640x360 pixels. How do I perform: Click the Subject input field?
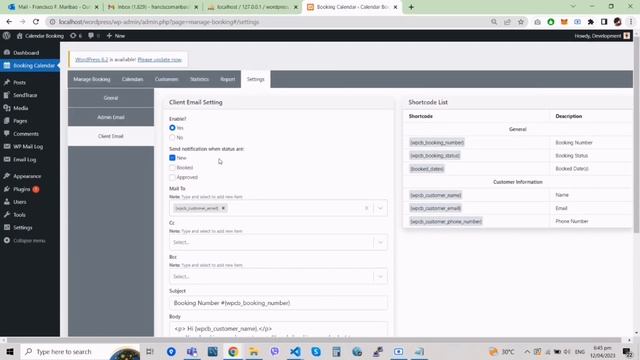278,303
